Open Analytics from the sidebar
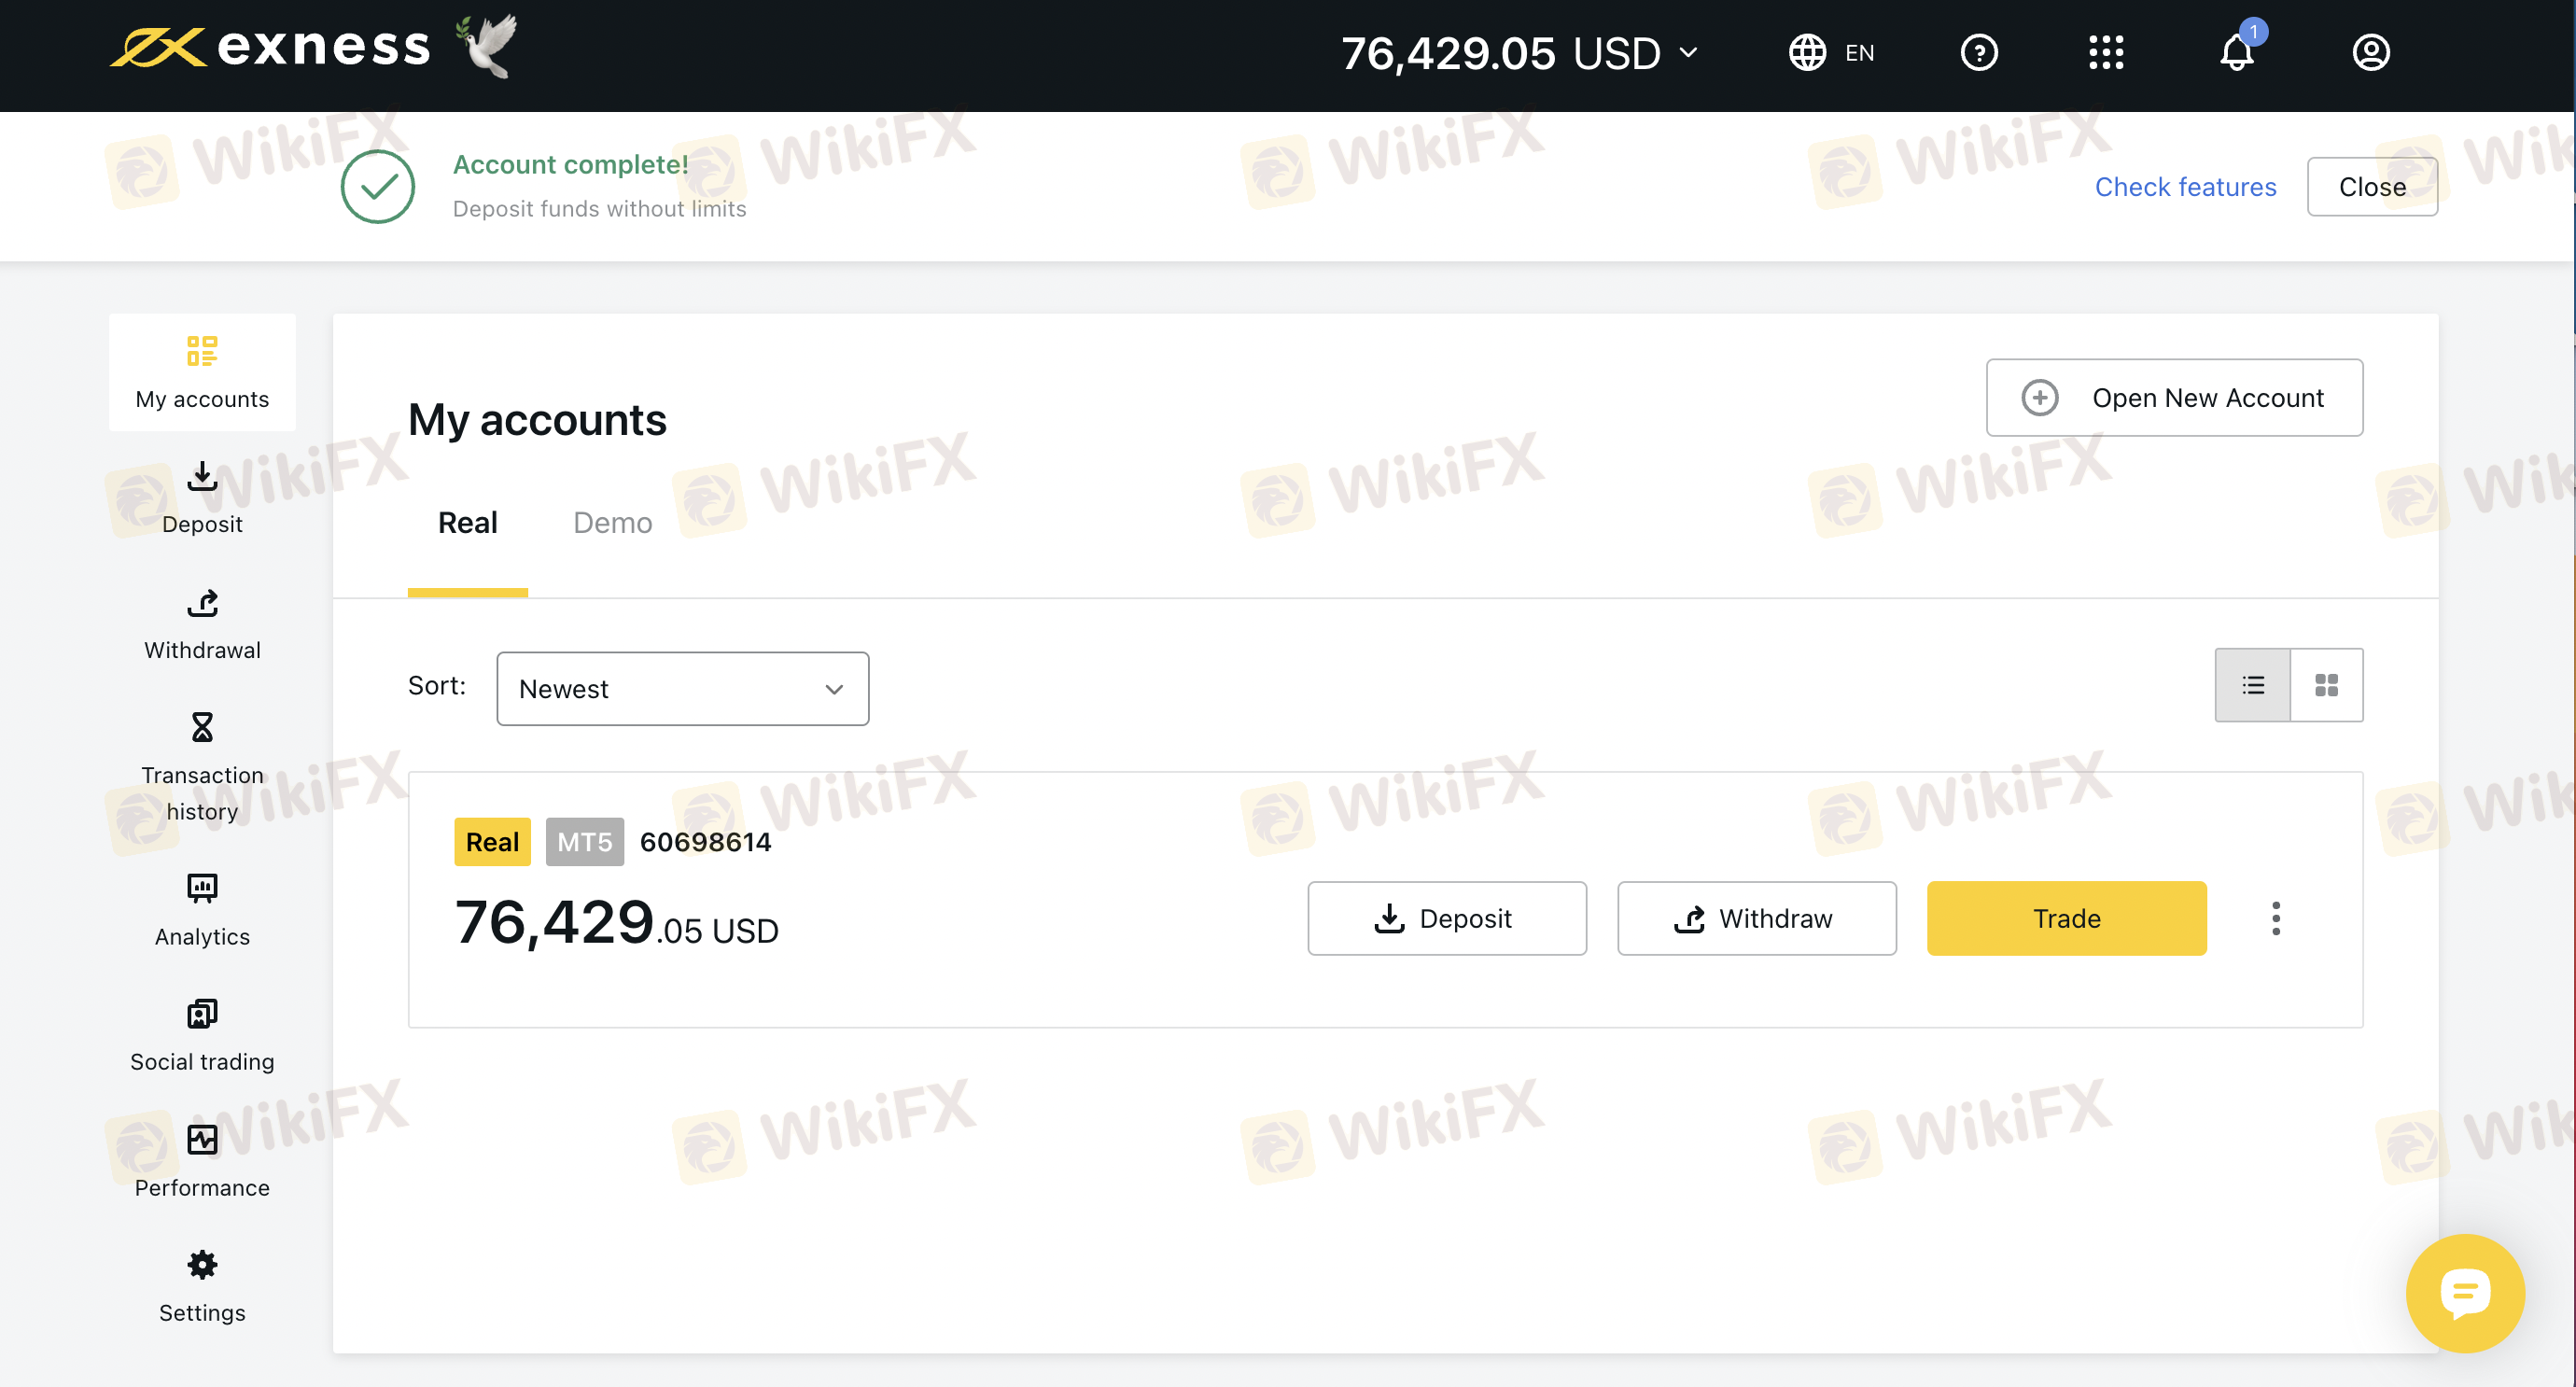The image size is (2576, 1387). (202, 911)
